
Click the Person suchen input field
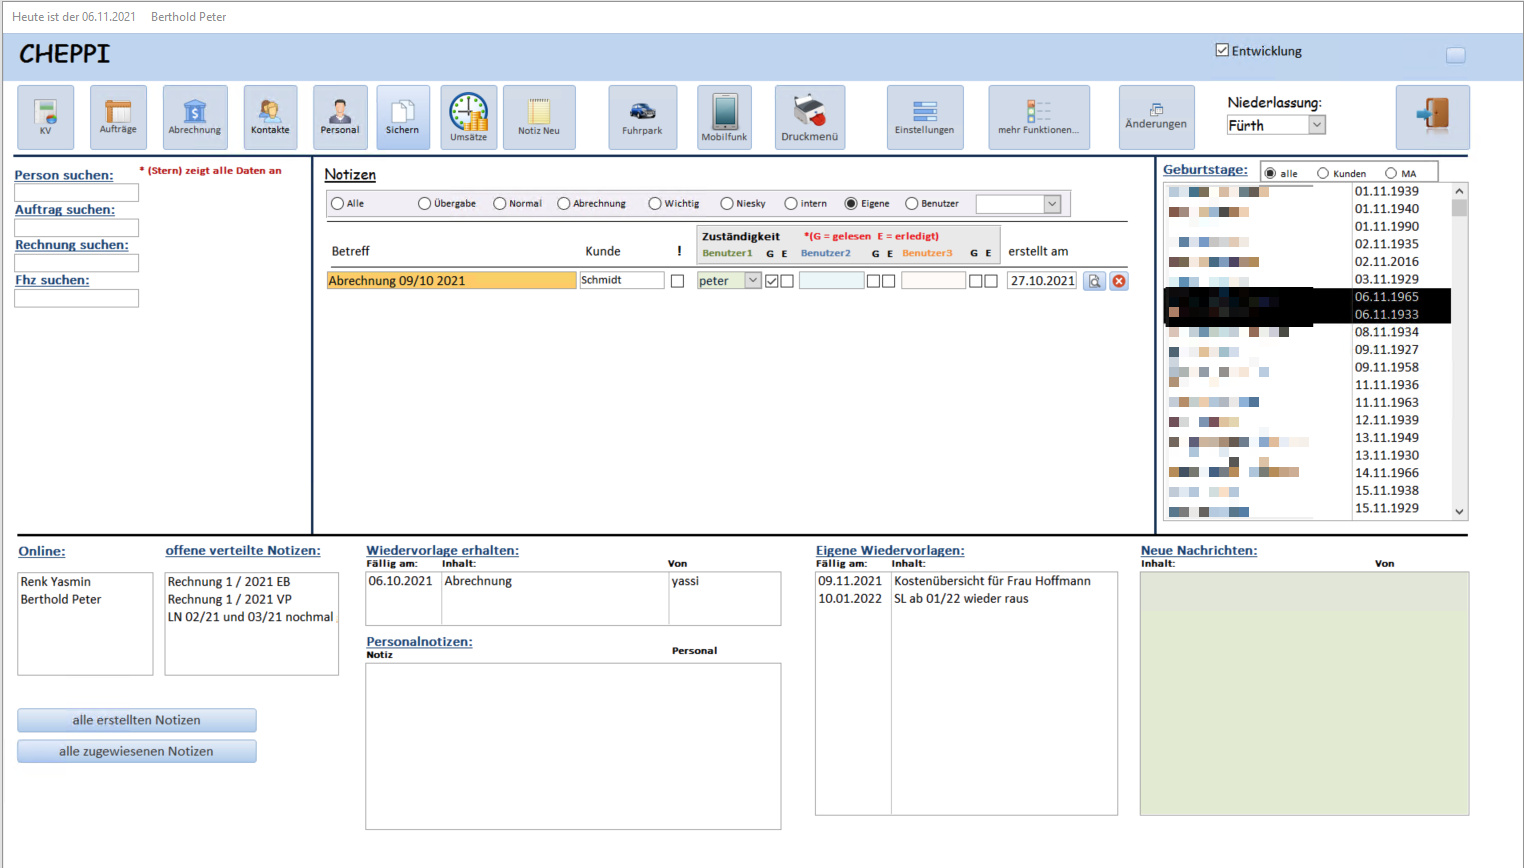(76, 192)
